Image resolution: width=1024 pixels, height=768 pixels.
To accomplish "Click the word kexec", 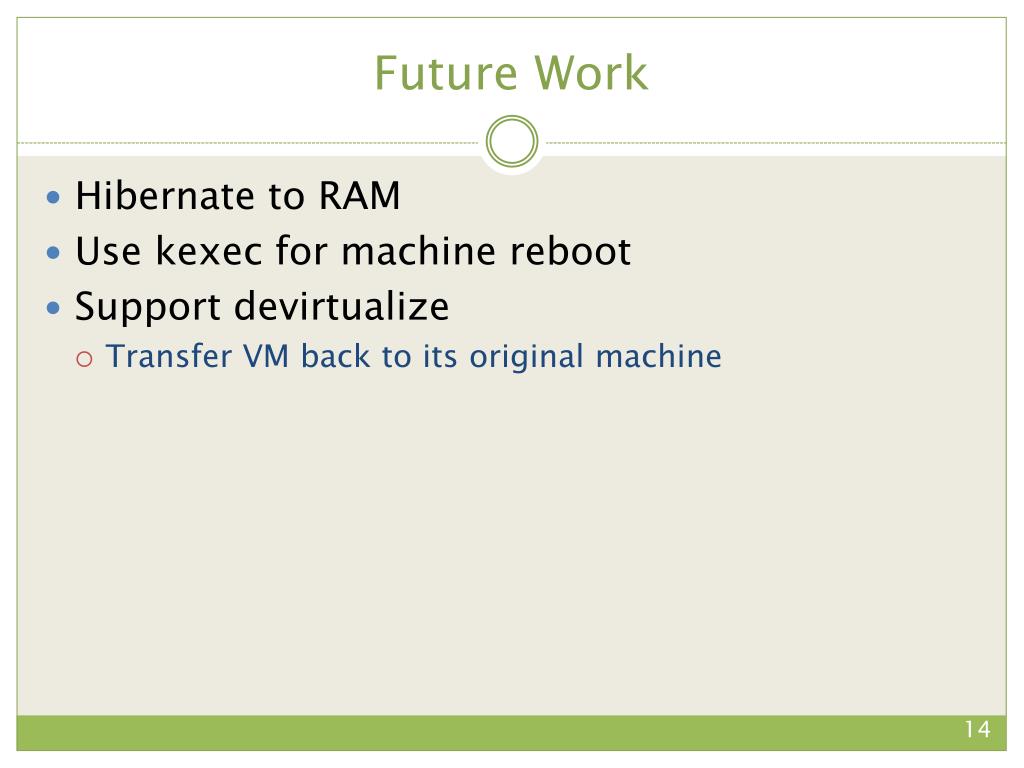I will tap(208, 251).
